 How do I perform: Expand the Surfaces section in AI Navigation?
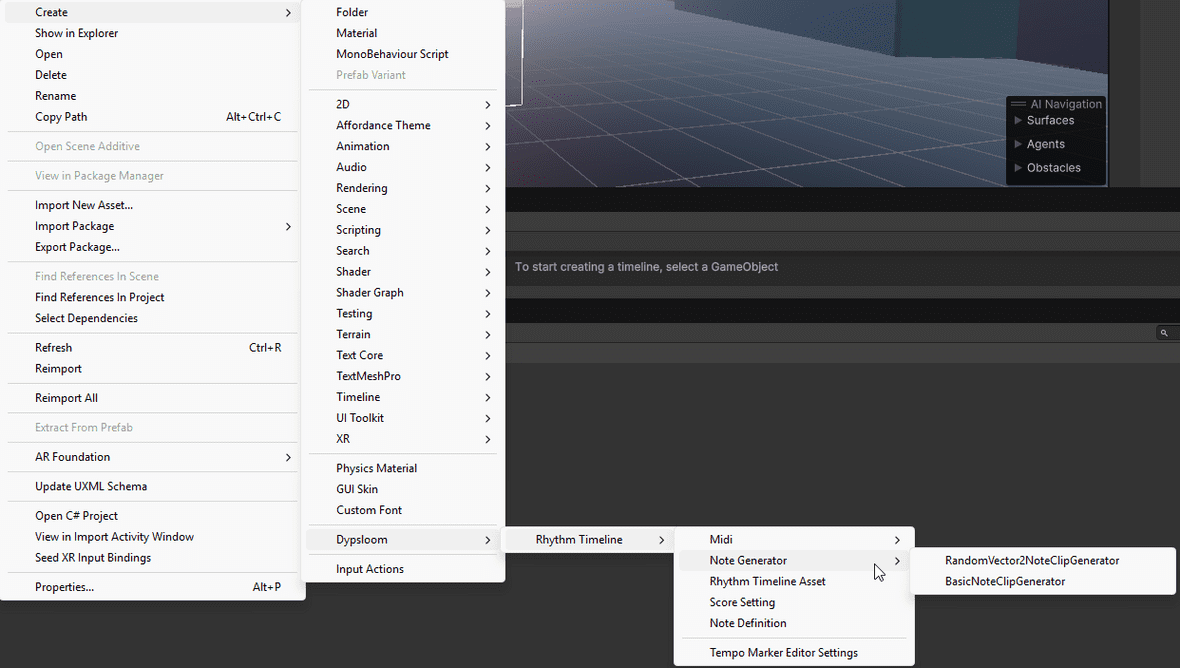point(1019,121)
